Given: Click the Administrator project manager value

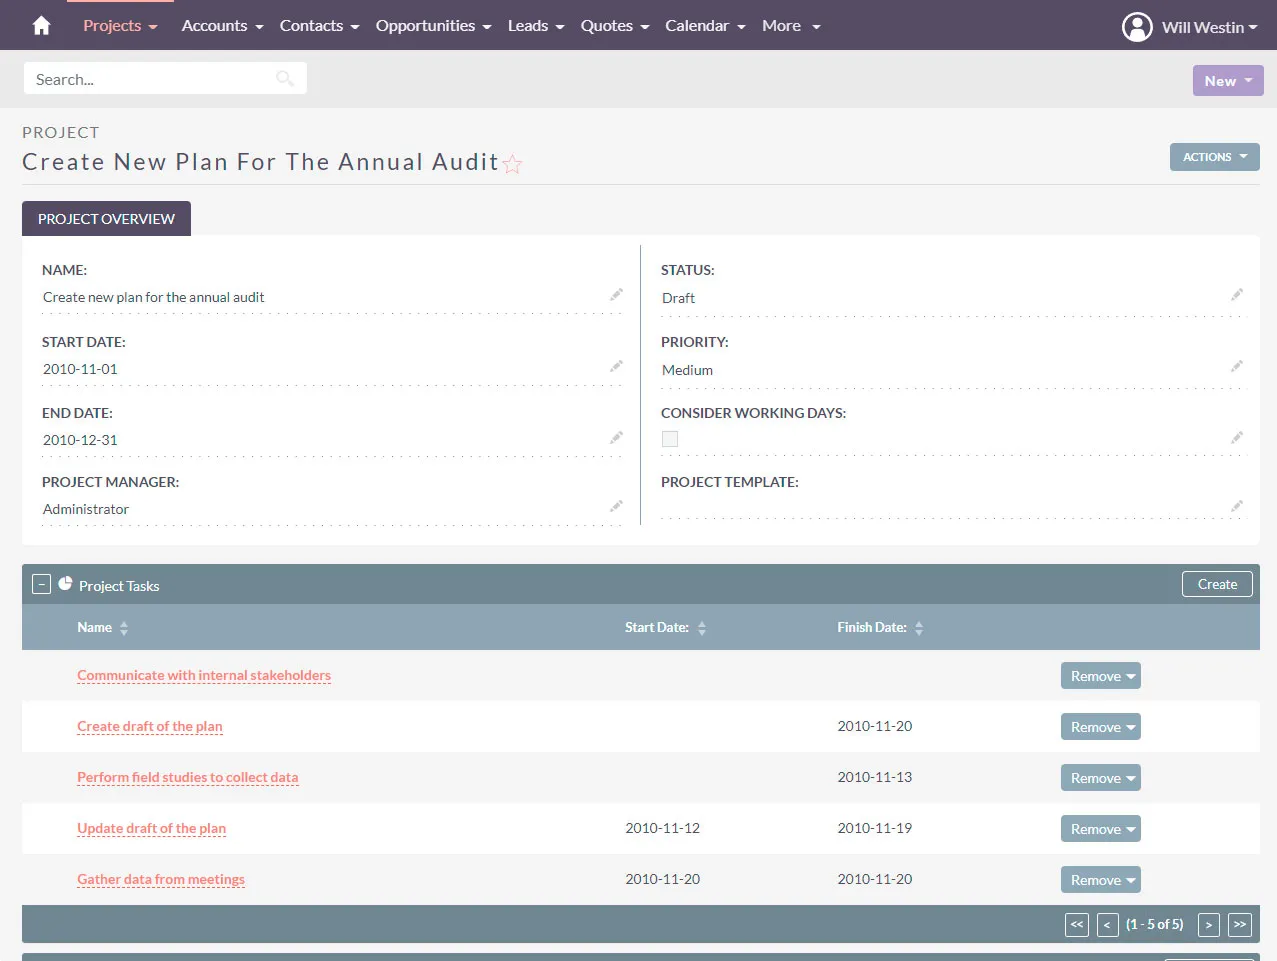Looking at the screenshot, I should pyautogui.click(x=86, y=509).
